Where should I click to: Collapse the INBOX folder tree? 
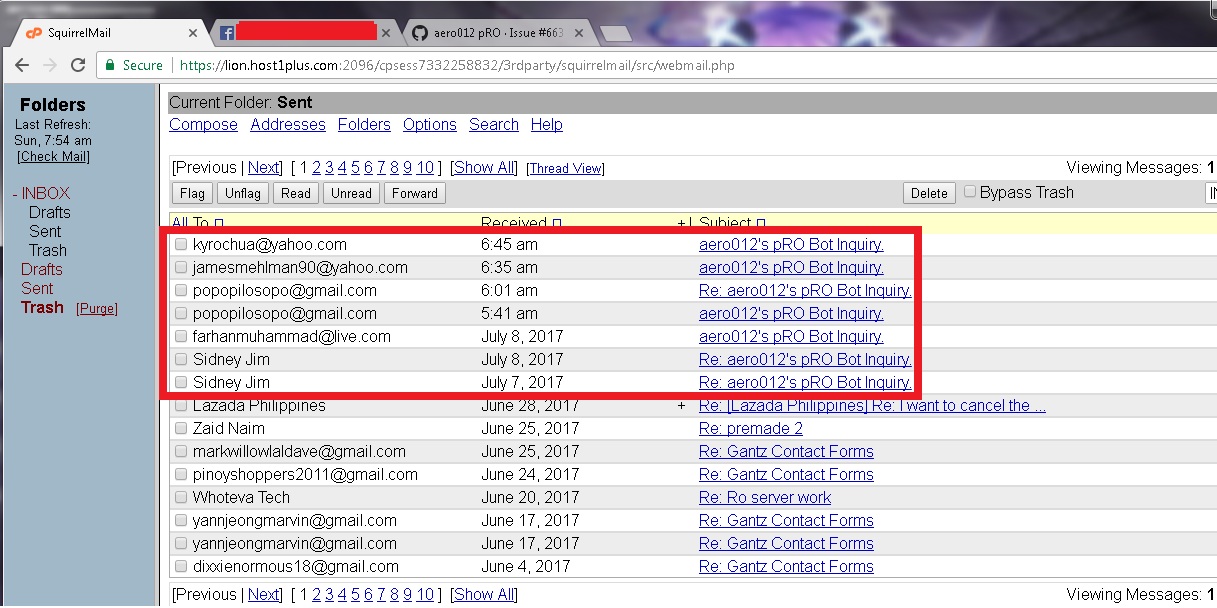[15, 193]
